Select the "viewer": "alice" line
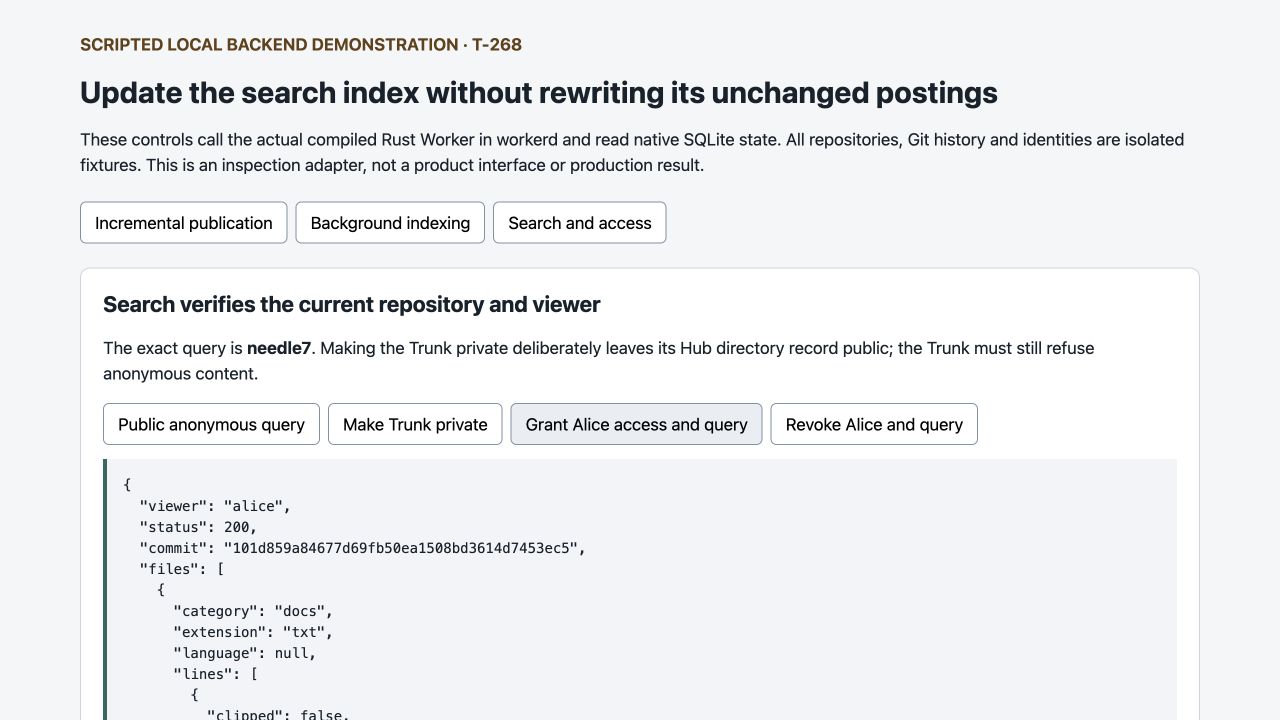Image resolution: width=1280 pixels, height=720 pixels. [215, 506]
